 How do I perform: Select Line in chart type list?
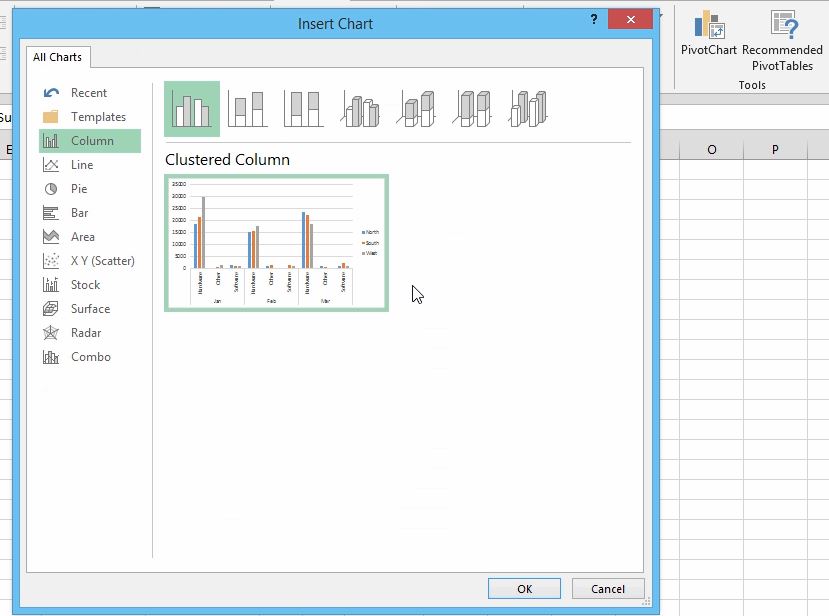[82, 165]
